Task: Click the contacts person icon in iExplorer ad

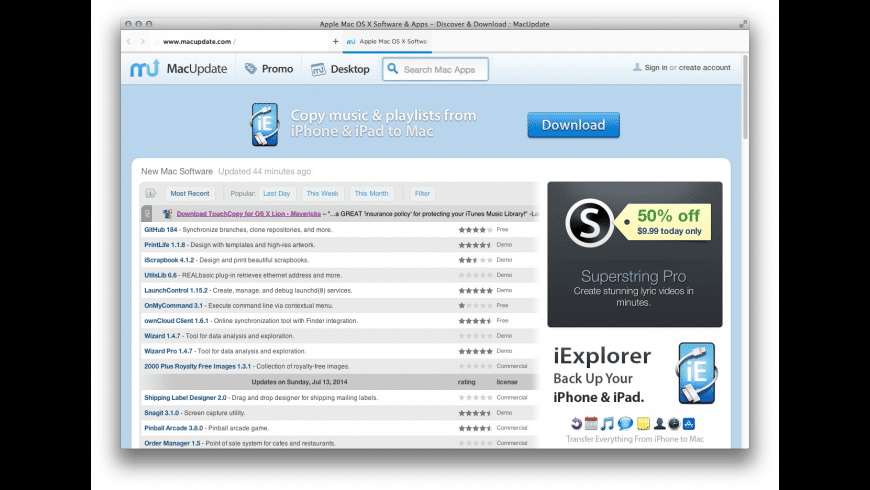Action: tap(659, 423)
